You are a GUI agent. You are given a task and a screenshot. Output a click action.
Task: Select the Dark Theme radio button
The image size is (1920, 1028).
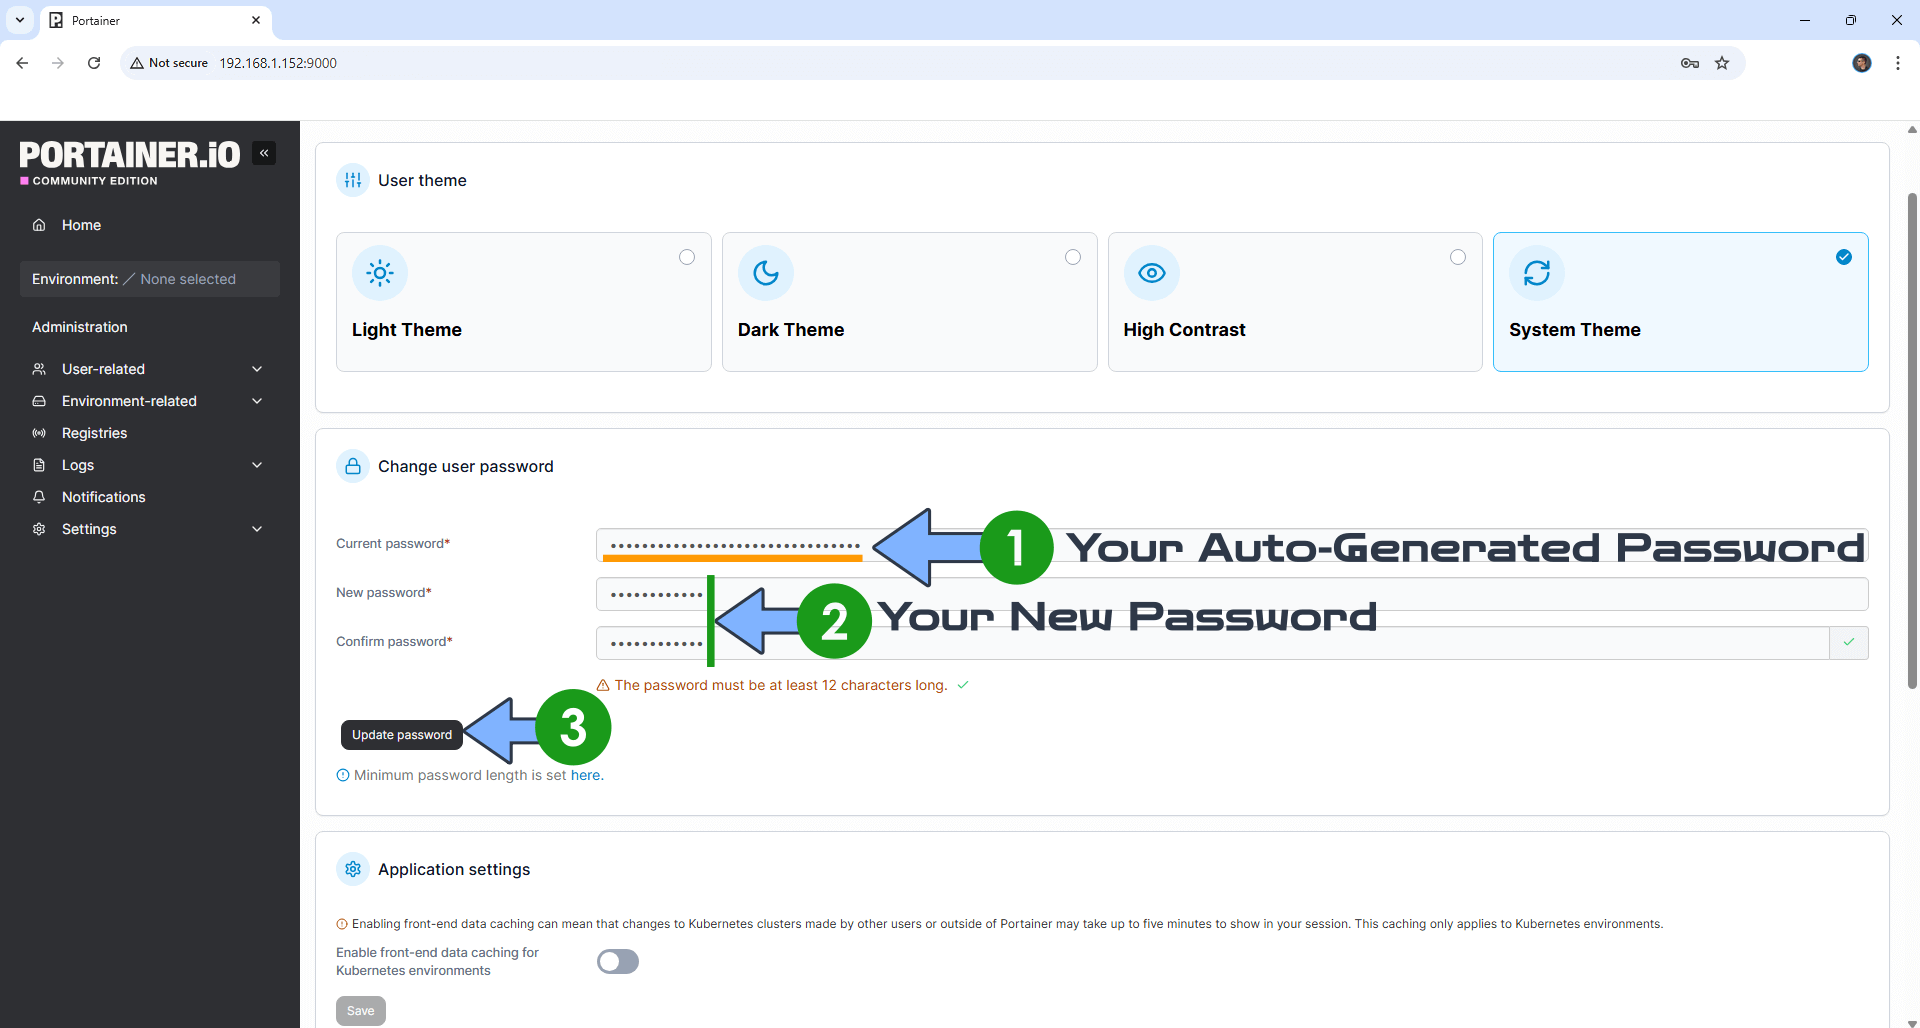[1073, 257]
